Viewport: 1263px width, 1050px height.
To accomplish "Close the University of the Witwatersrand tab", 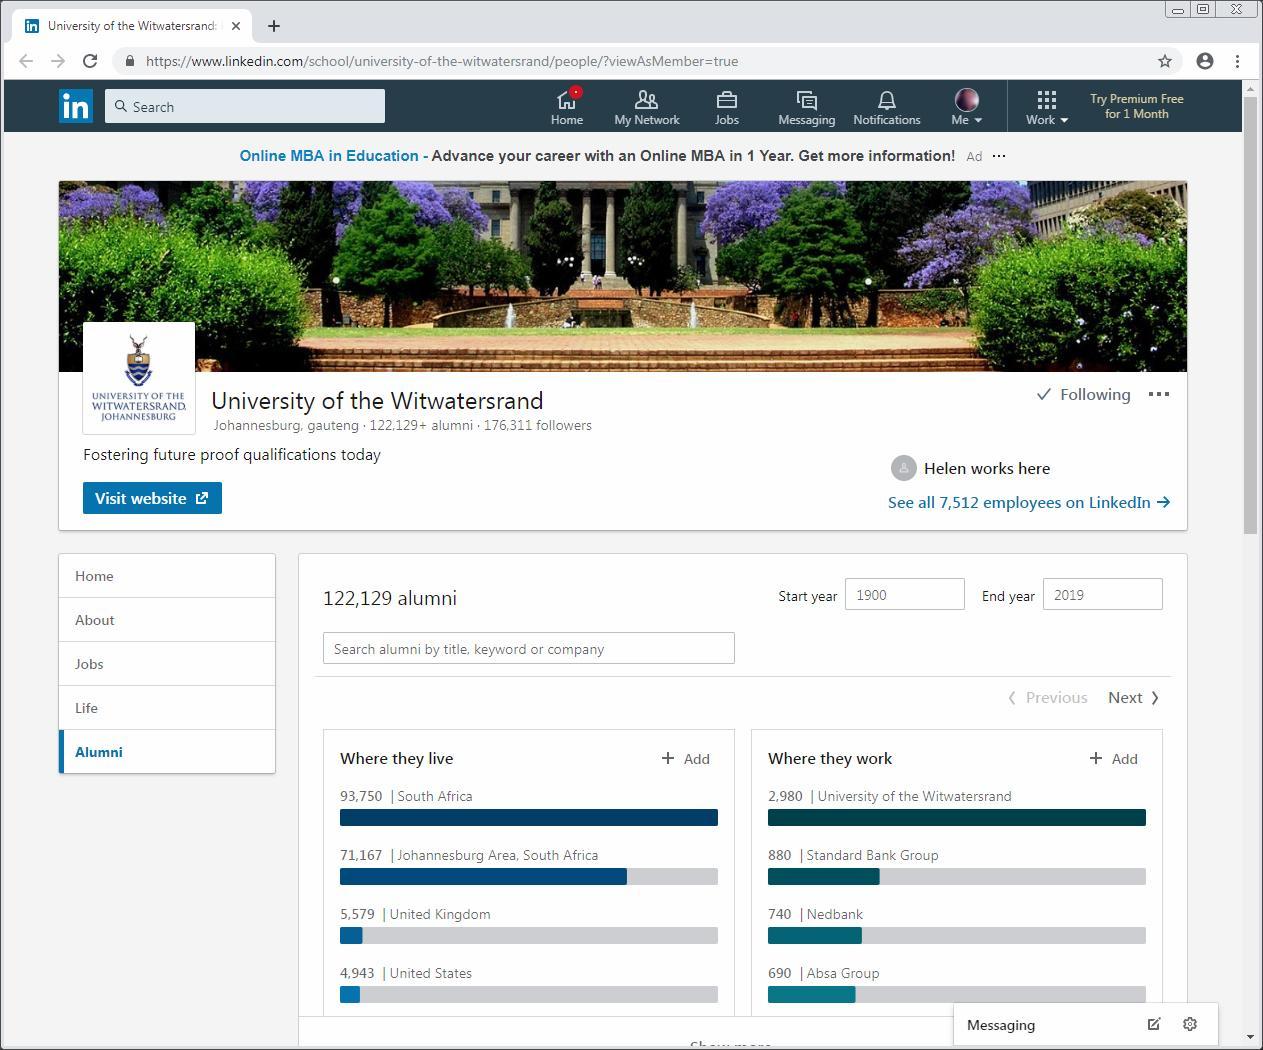I will click(x=236, y=26).
